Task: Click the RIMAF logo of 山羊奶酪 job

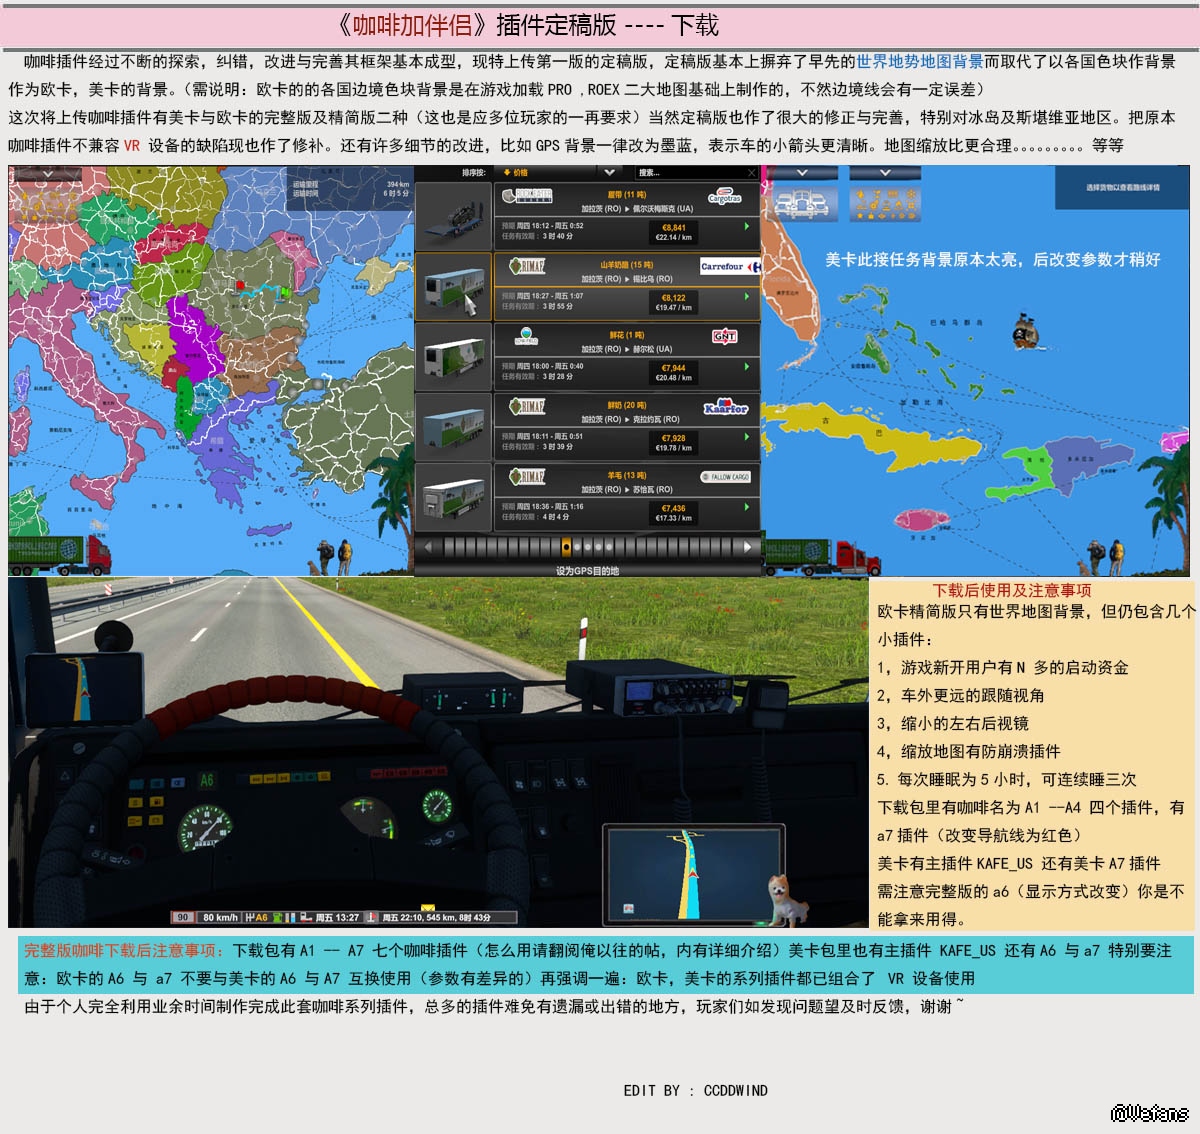Action: pyautogui.click(x=527, y=266)
